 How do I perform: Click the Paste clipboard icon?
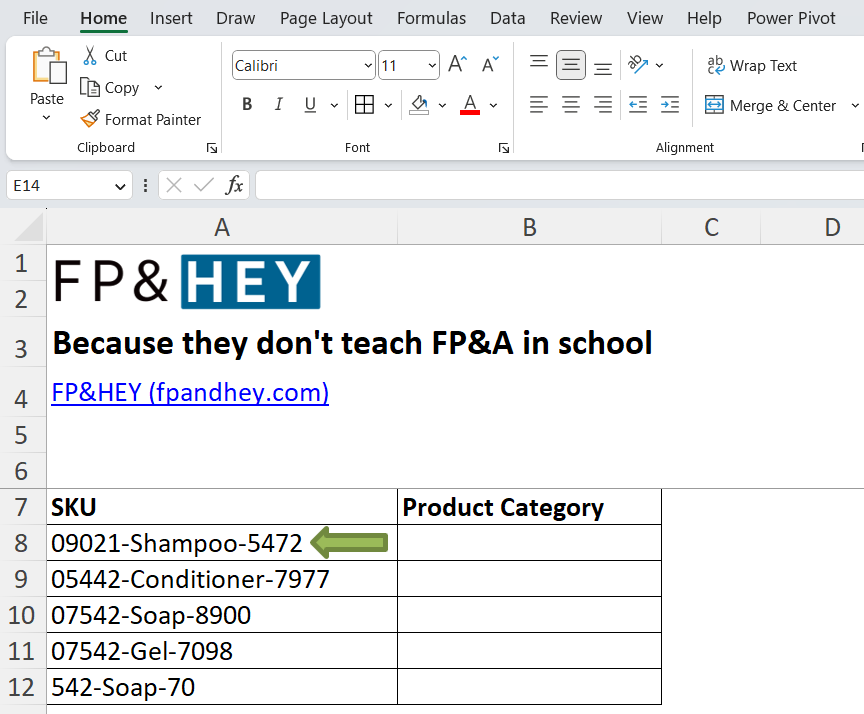pyautogui.click(x=48, y=66)
